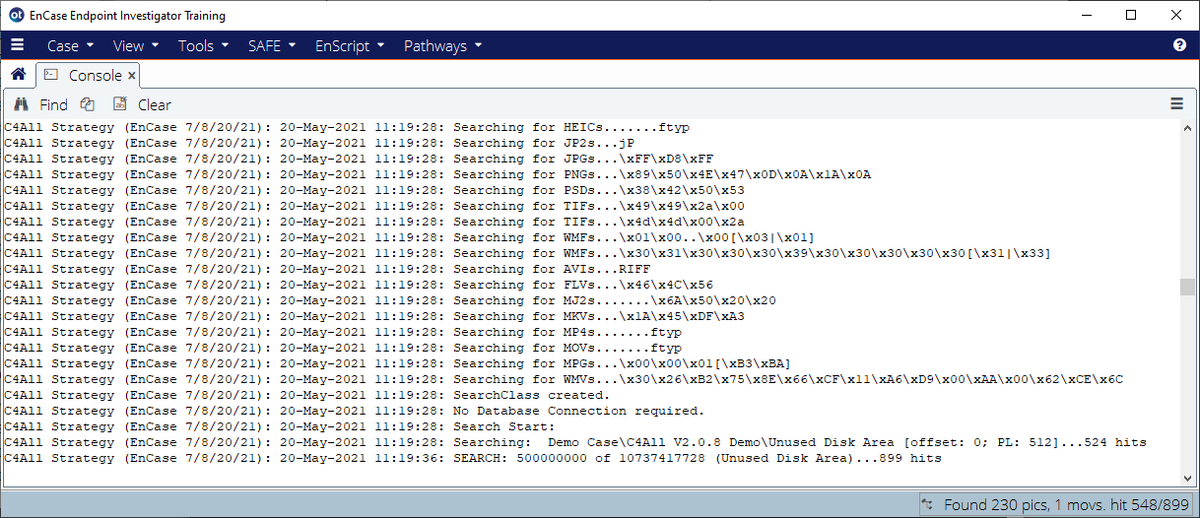Go to the Home tab icon
Screen dimensions: 1200x518
18,74
